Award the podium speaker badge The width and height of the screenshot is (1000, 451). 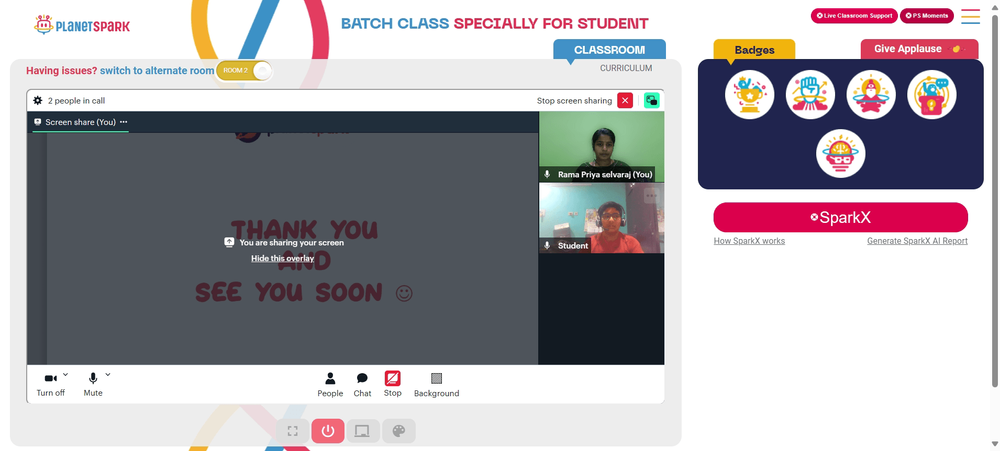pos(932,94)
